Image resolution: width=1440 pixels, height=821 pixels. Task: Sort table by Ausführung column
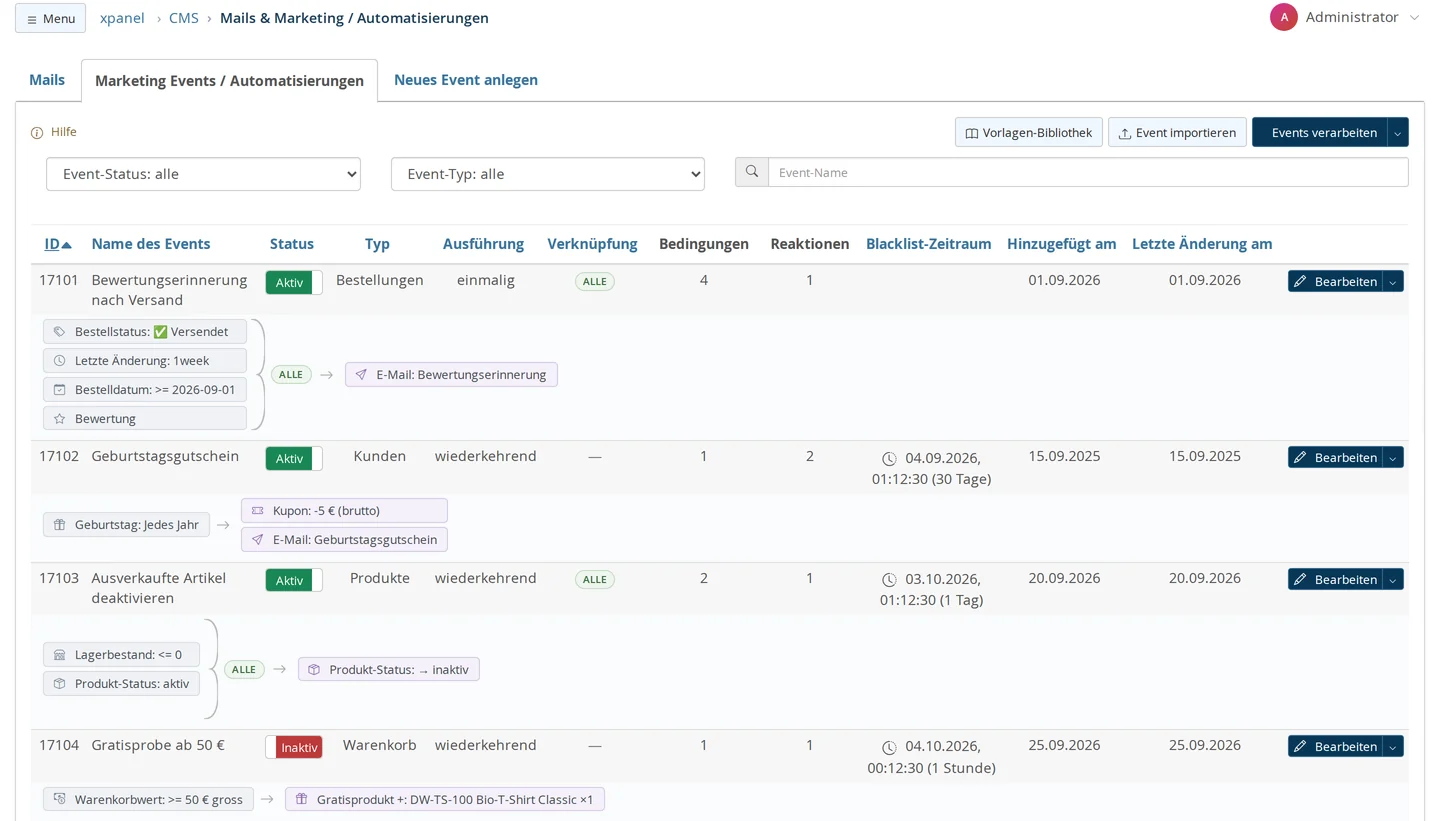point(483,244)
